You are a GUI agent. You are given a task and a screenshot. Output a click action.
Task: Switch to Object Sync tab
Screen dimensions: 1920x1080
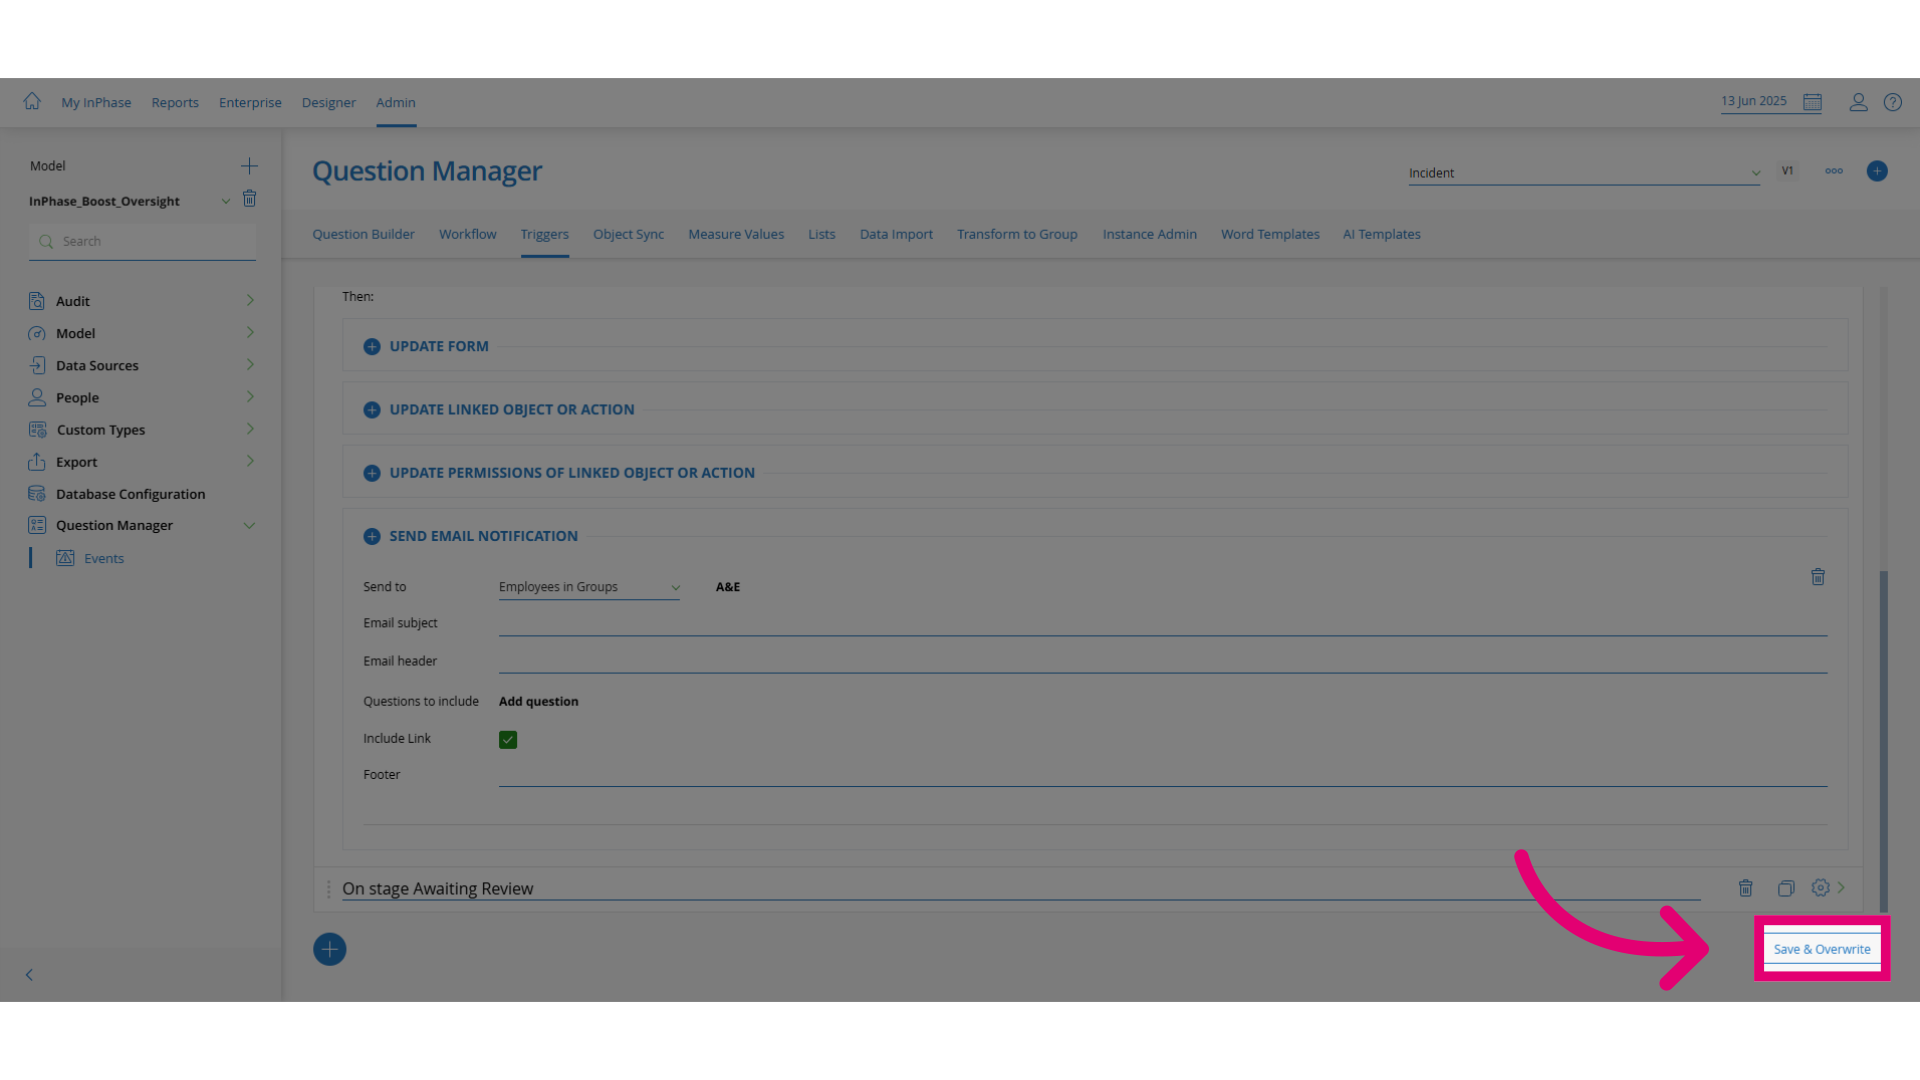(x=628, y=234)
